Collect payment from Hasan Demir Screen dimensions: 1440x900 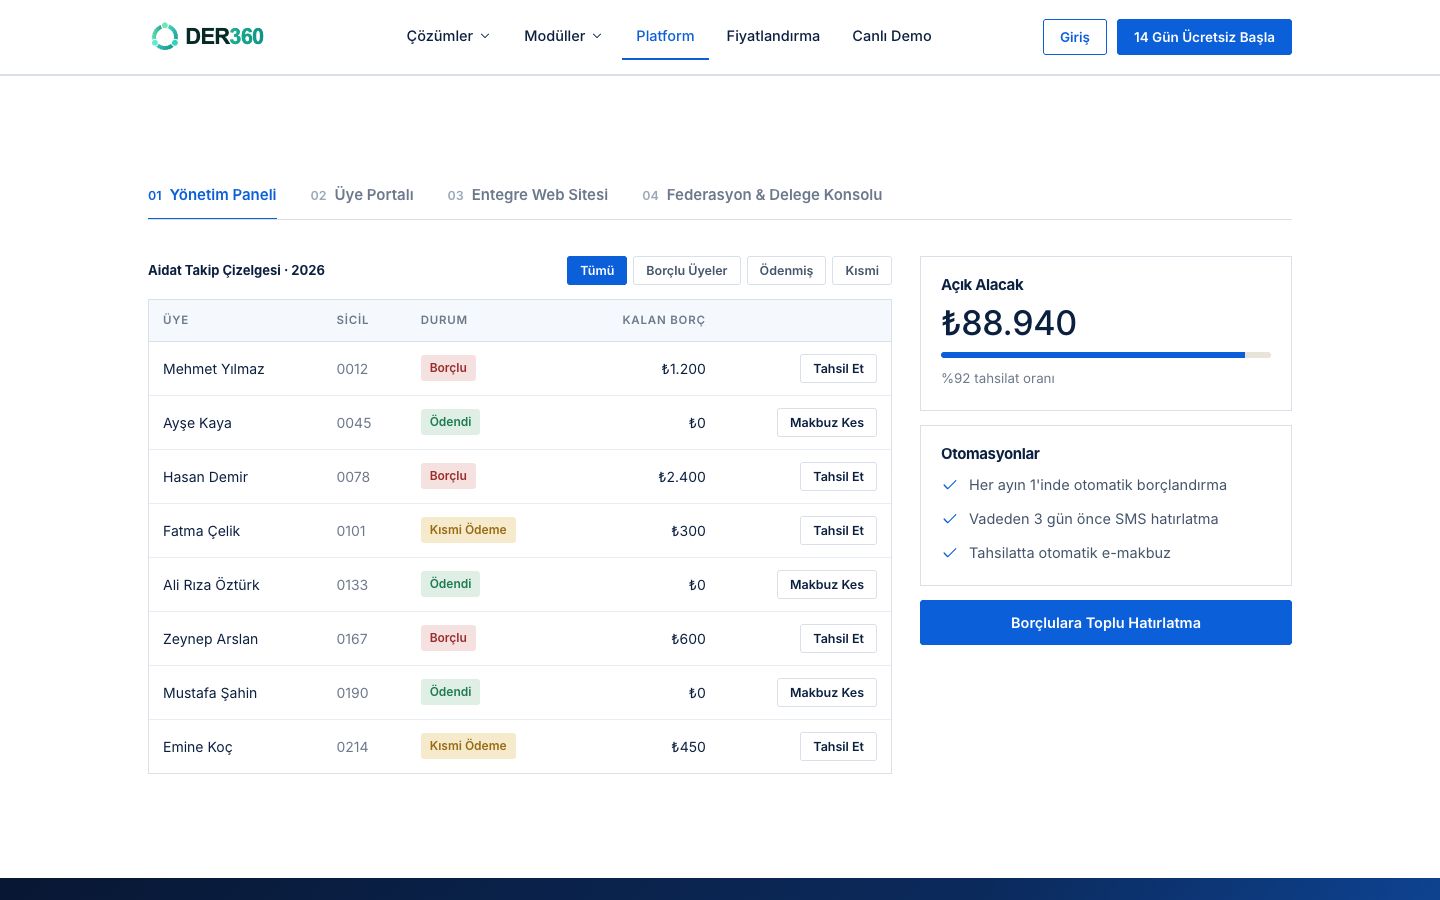click(x=838, y=477)
